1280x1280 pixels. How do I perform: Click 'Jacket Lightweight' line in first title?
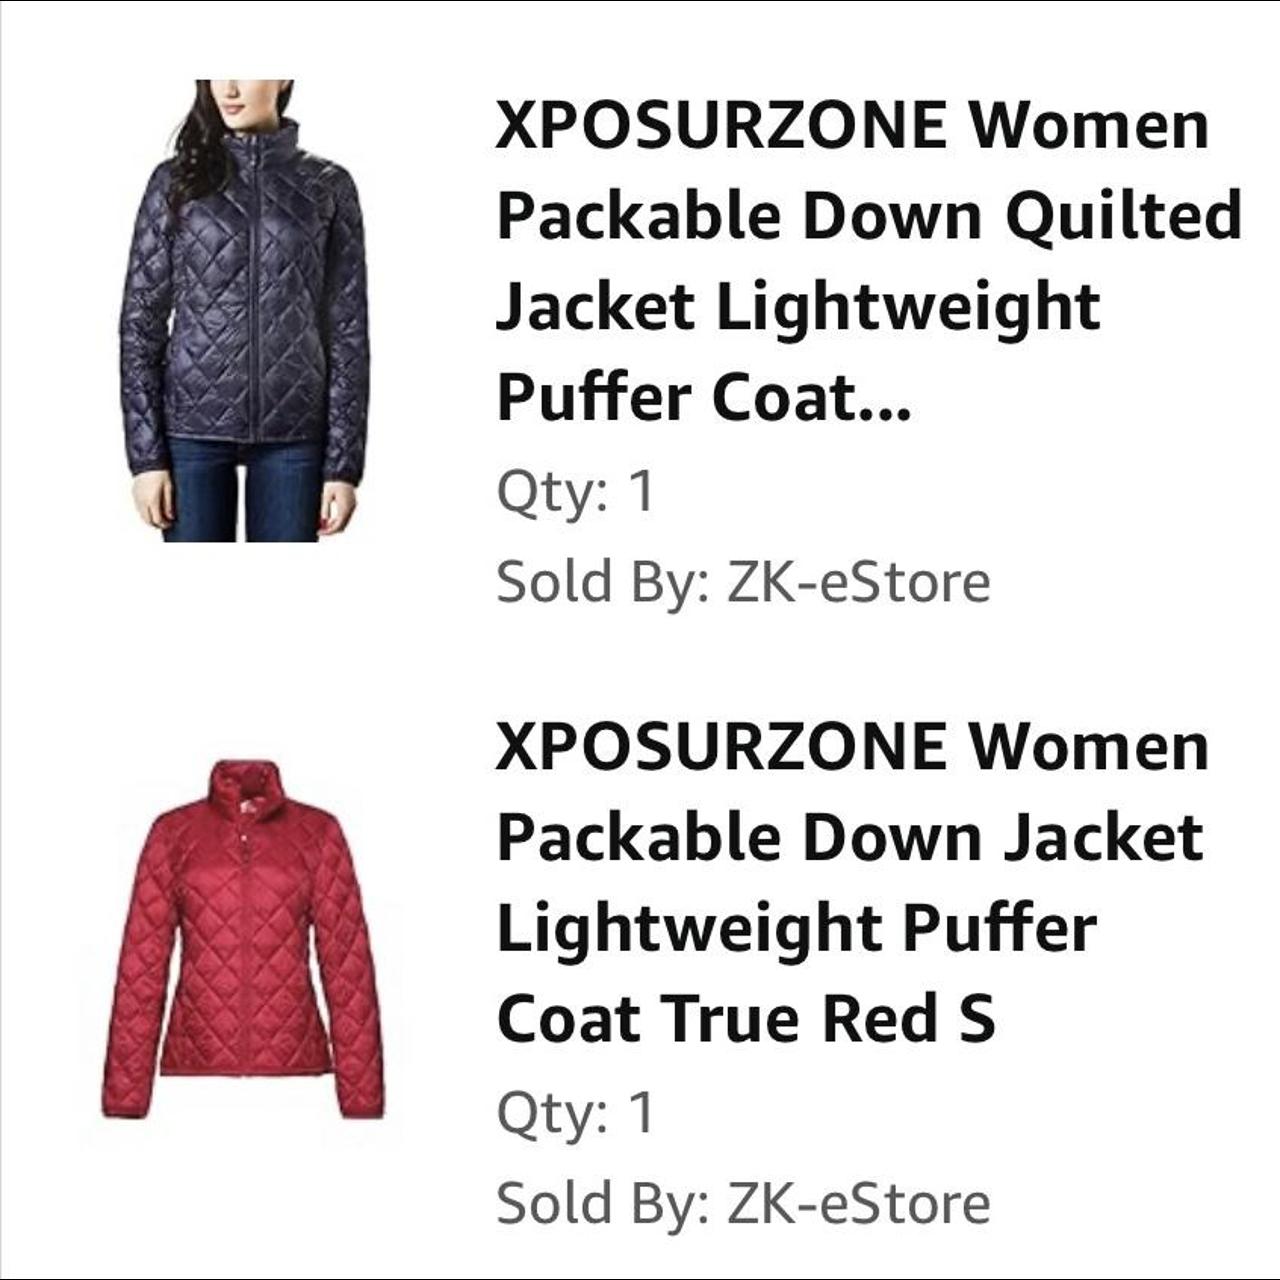798,307
